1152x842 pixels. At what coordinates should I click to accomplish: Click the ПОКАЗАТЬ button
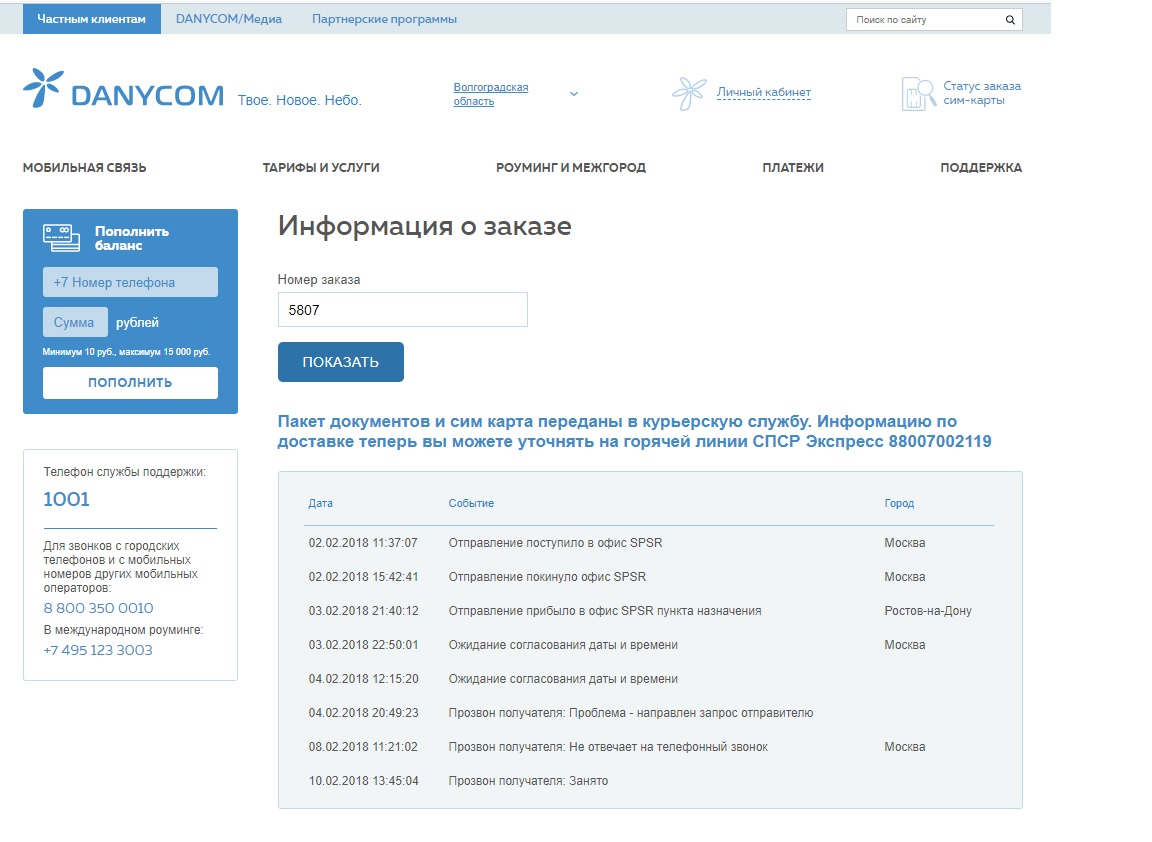click(341, 361)
